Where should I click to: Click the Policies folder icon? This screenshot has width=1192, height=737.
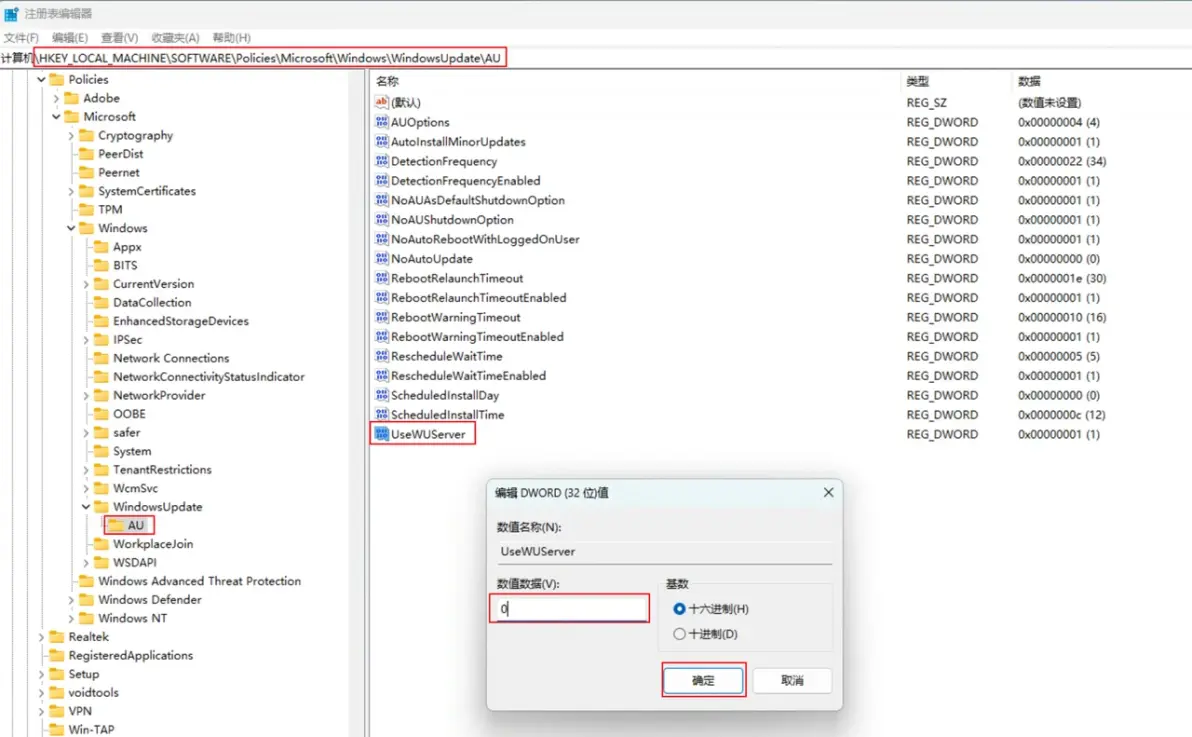tap(56, 79)
